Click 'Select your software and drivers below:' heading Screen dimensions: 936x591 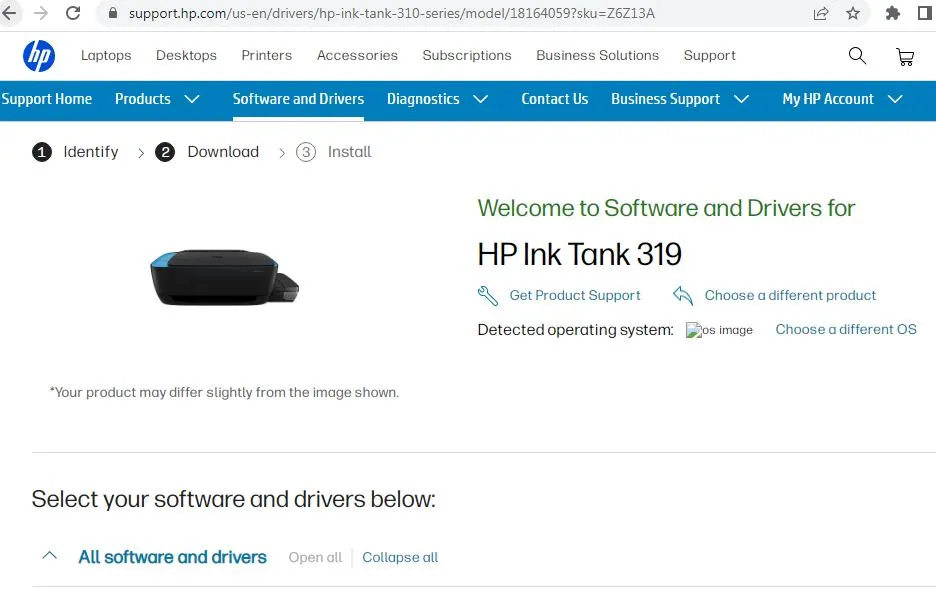tap(233, 499)
